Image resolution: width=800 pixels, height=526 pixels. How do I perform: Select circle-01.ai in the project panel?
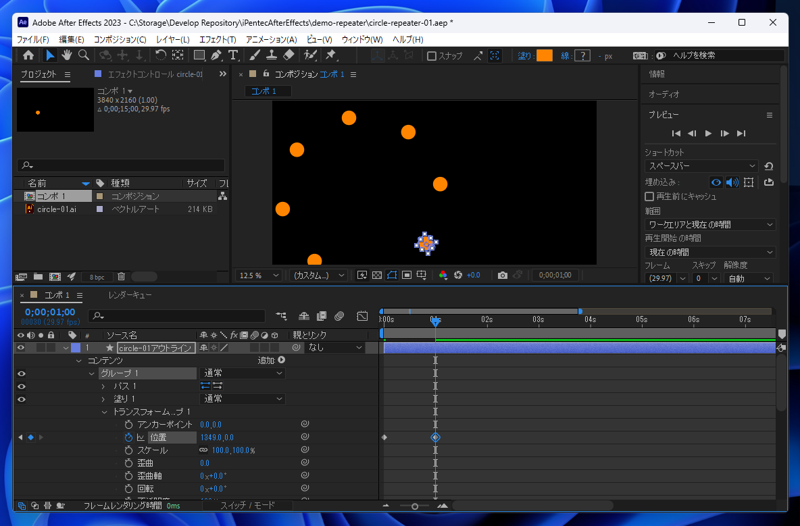tap(57, 210)
